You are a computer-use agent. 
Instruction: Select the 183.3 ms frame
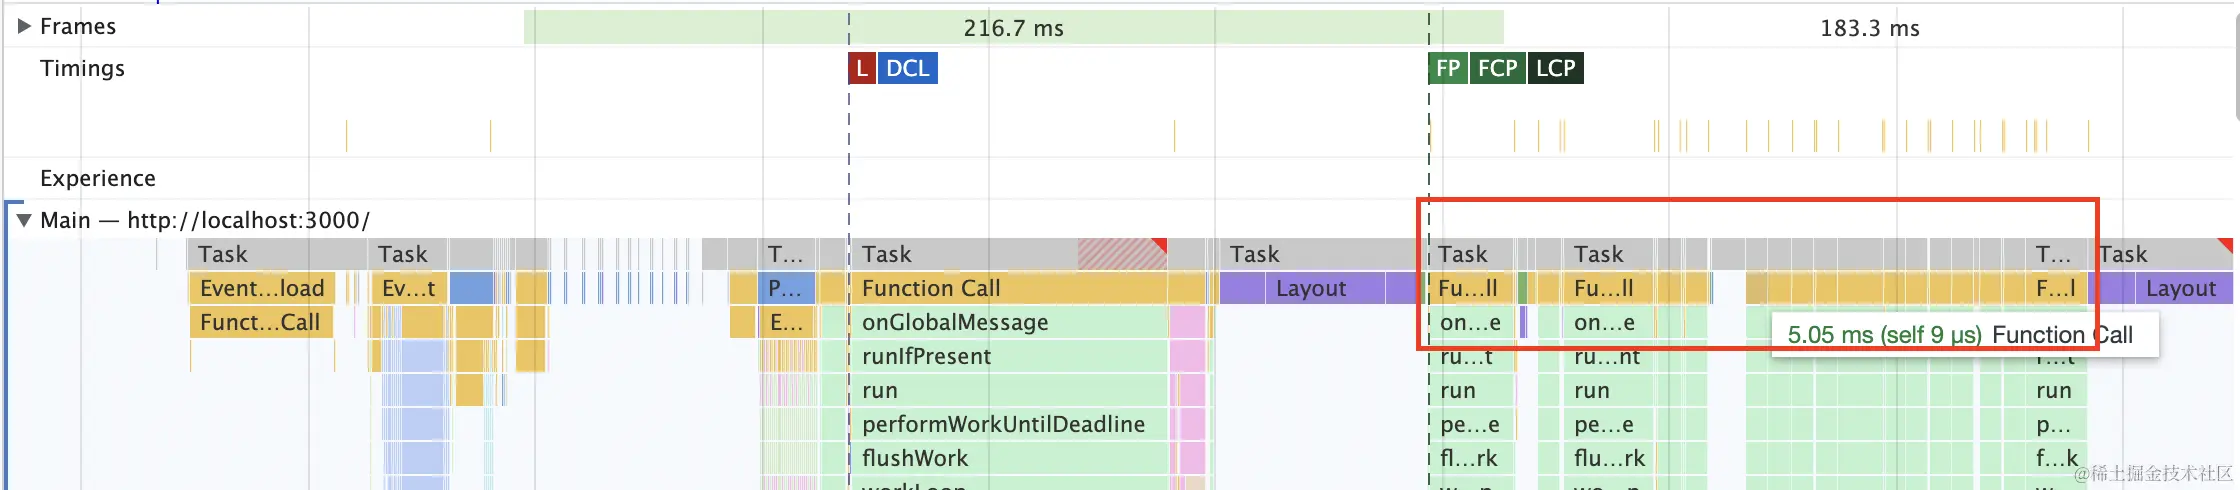pyautogui.click(x=1868, y=28)
